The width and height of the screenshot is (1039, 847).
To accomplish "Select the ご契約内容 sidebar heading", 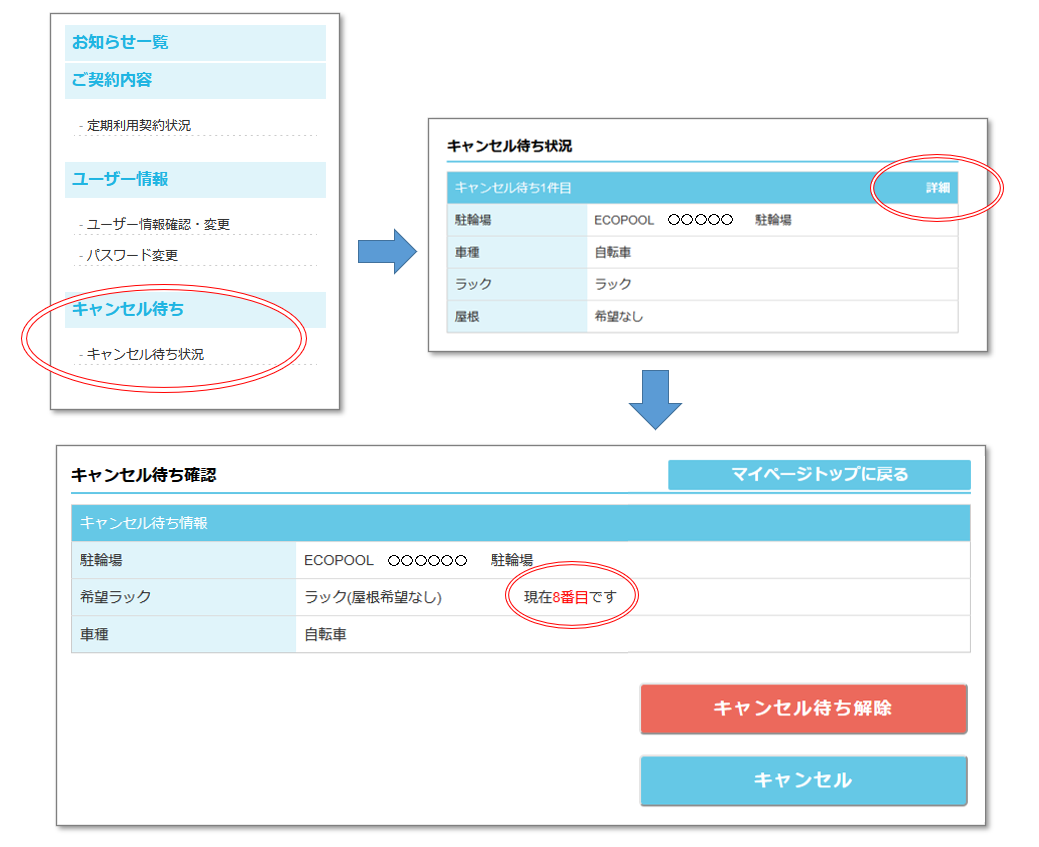I will (x=112, y=80).
